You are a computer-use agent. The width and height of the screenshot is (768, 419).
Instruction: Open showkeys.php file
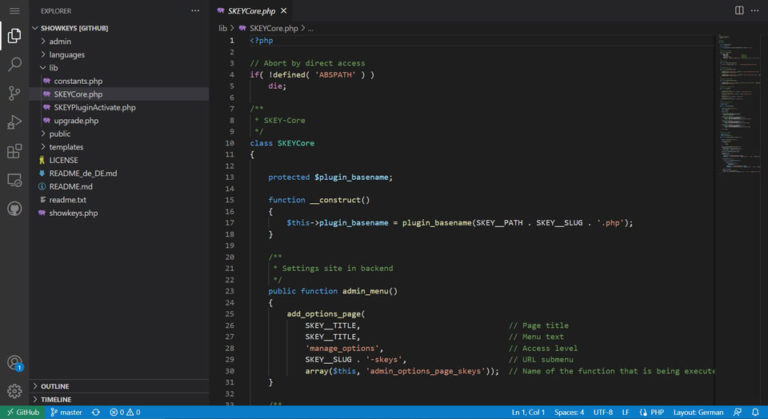(x=120, y=213)
